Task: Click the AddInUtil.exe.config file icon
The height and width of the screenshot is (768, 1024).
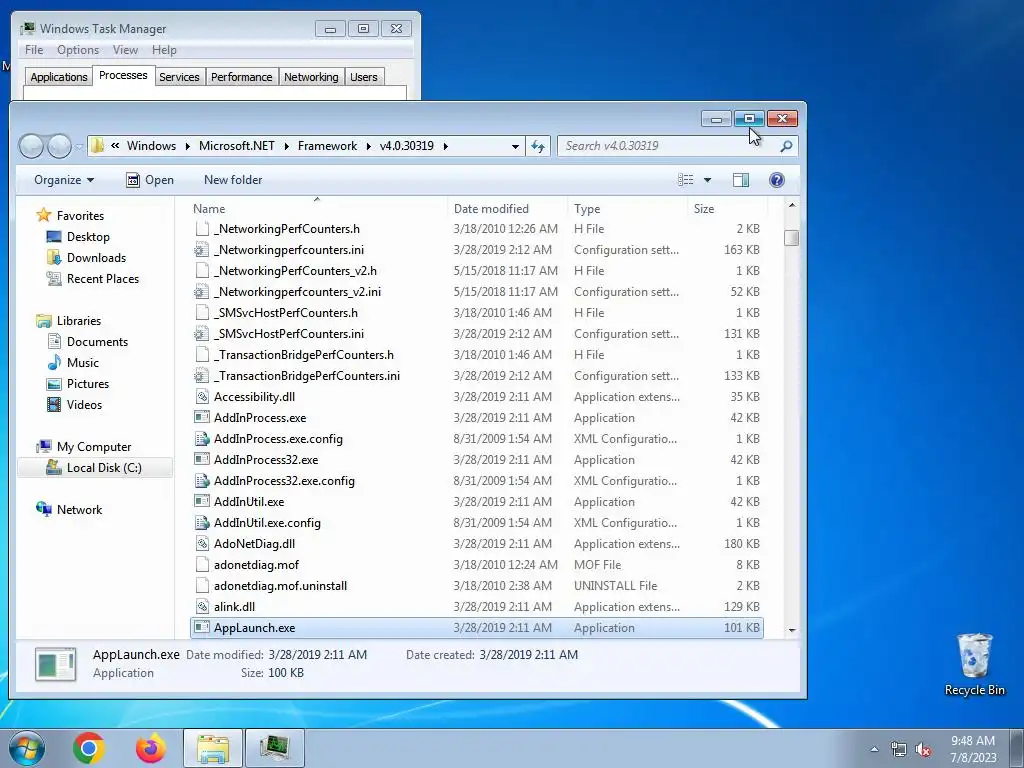Action: 202,522
